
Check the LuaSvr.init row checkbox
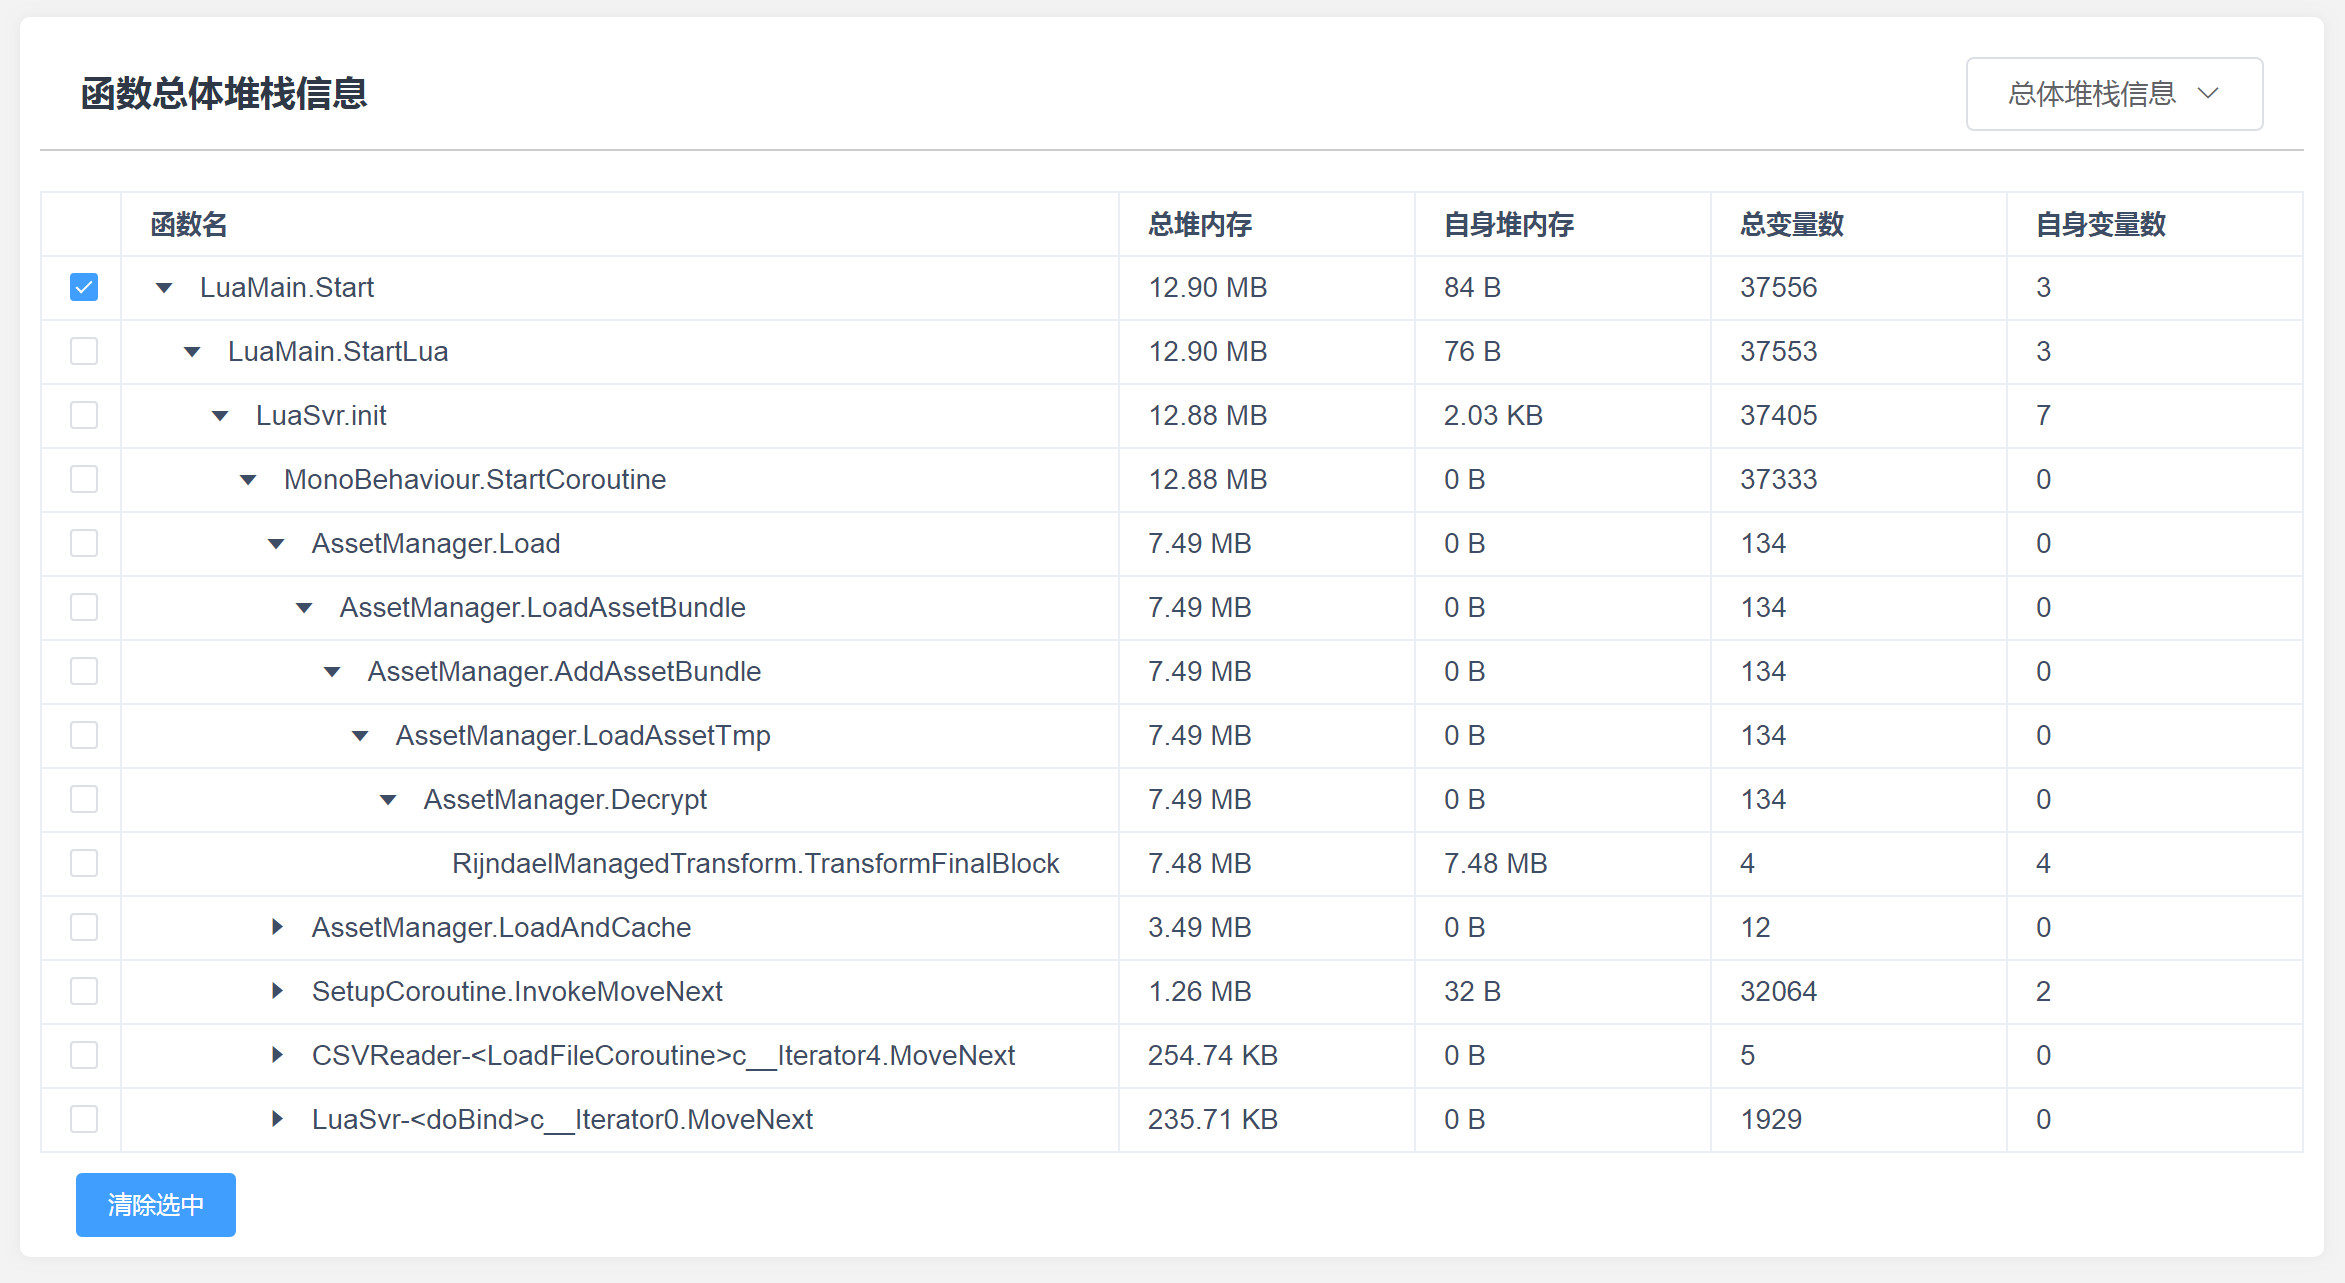[84, 415]
